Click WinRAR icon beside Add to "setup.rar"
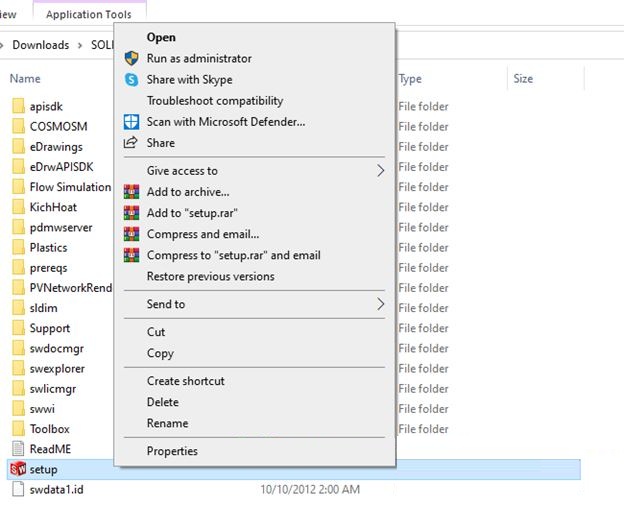The height and width of the screenshot is (506, 624). [x=131, y=213]
